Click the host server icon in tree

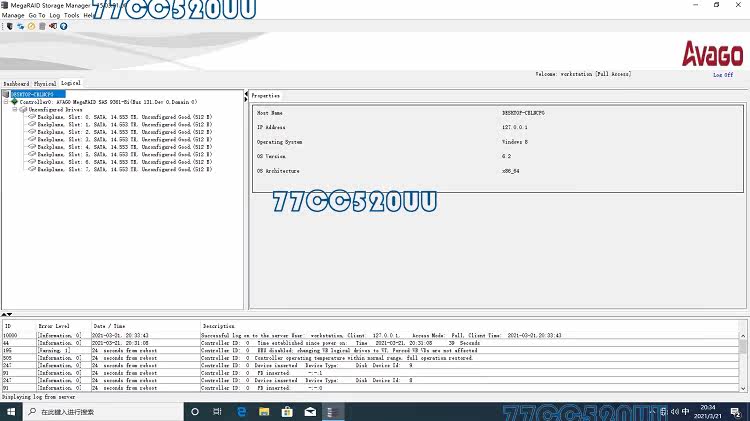(x=6, y=94)
